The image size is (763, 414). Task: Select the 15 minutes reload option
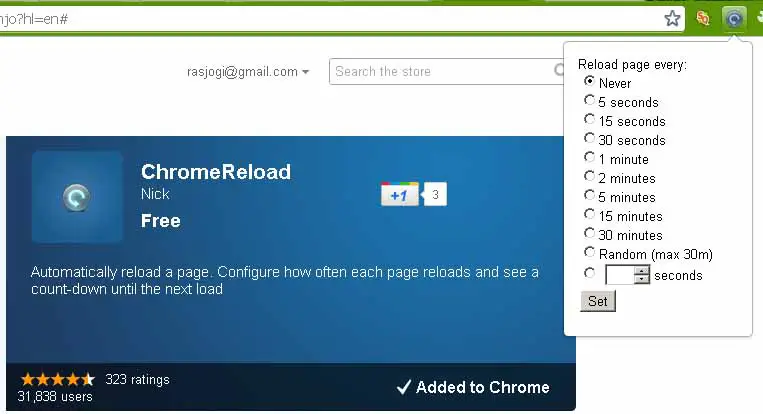pos(589,214)
